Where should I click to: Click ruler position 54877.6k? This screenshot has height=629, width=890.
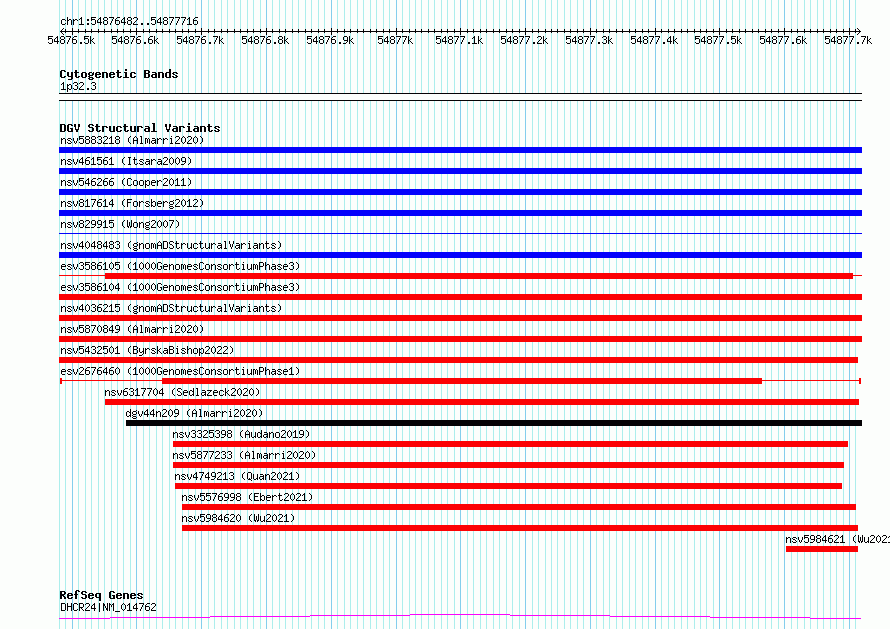click(783, 40)
